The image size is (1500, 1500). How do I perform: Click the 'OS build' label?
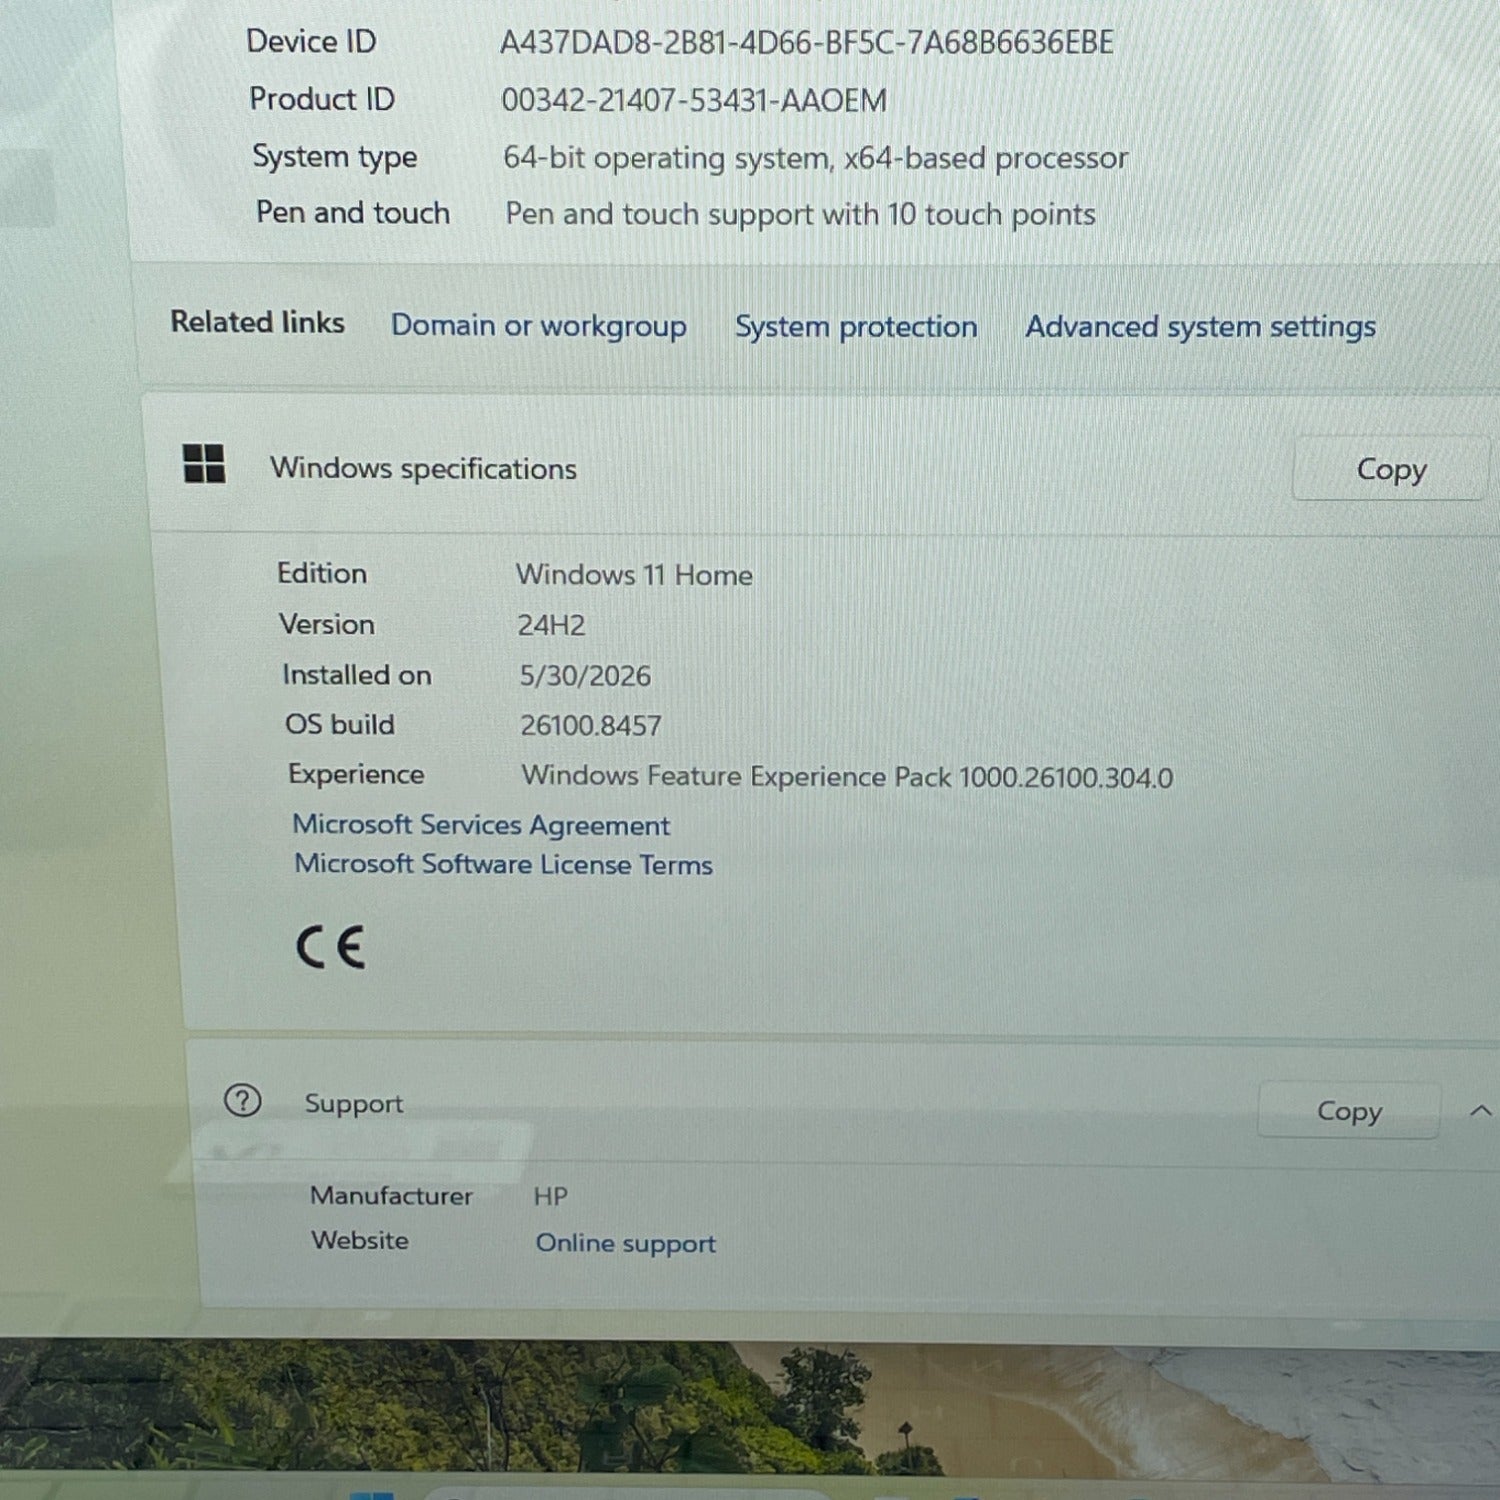[x=340, y=724]
